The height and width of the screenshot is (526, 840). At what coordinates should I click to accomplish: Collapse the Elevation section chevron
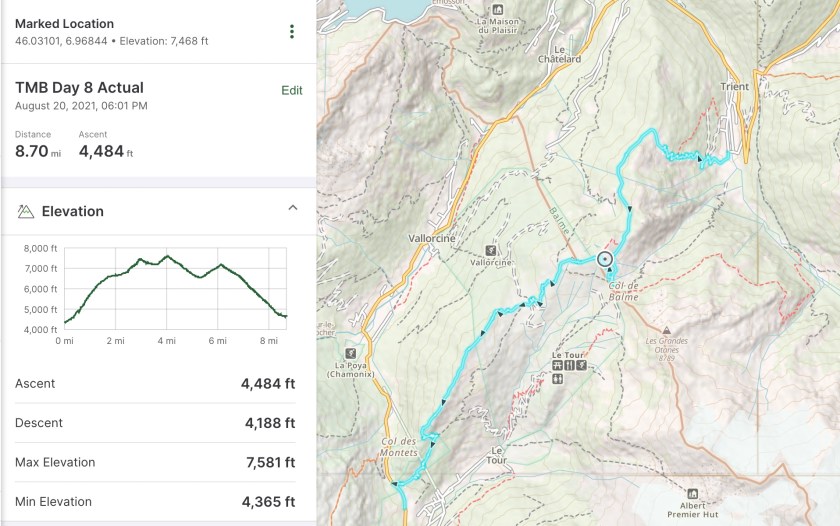[293, 208]
